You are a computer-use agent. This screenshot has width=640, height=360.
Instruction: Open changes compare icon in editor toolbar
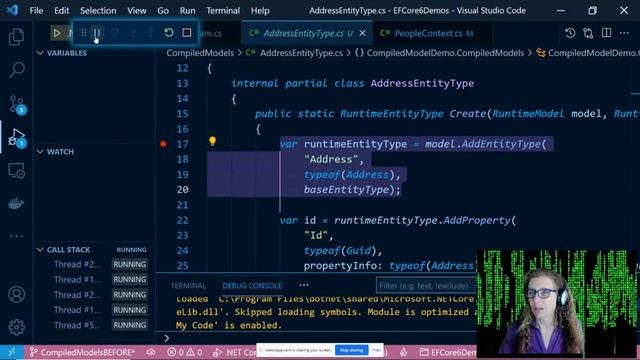tap(588, 33)
